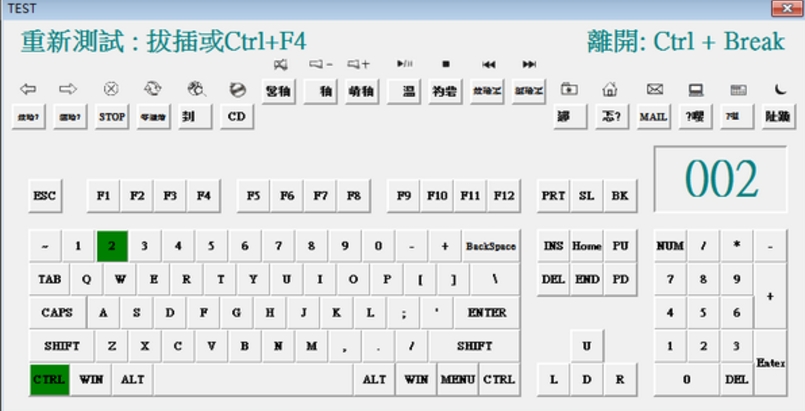
Task: Click the envelope mail icon
Action: (654, 89)
